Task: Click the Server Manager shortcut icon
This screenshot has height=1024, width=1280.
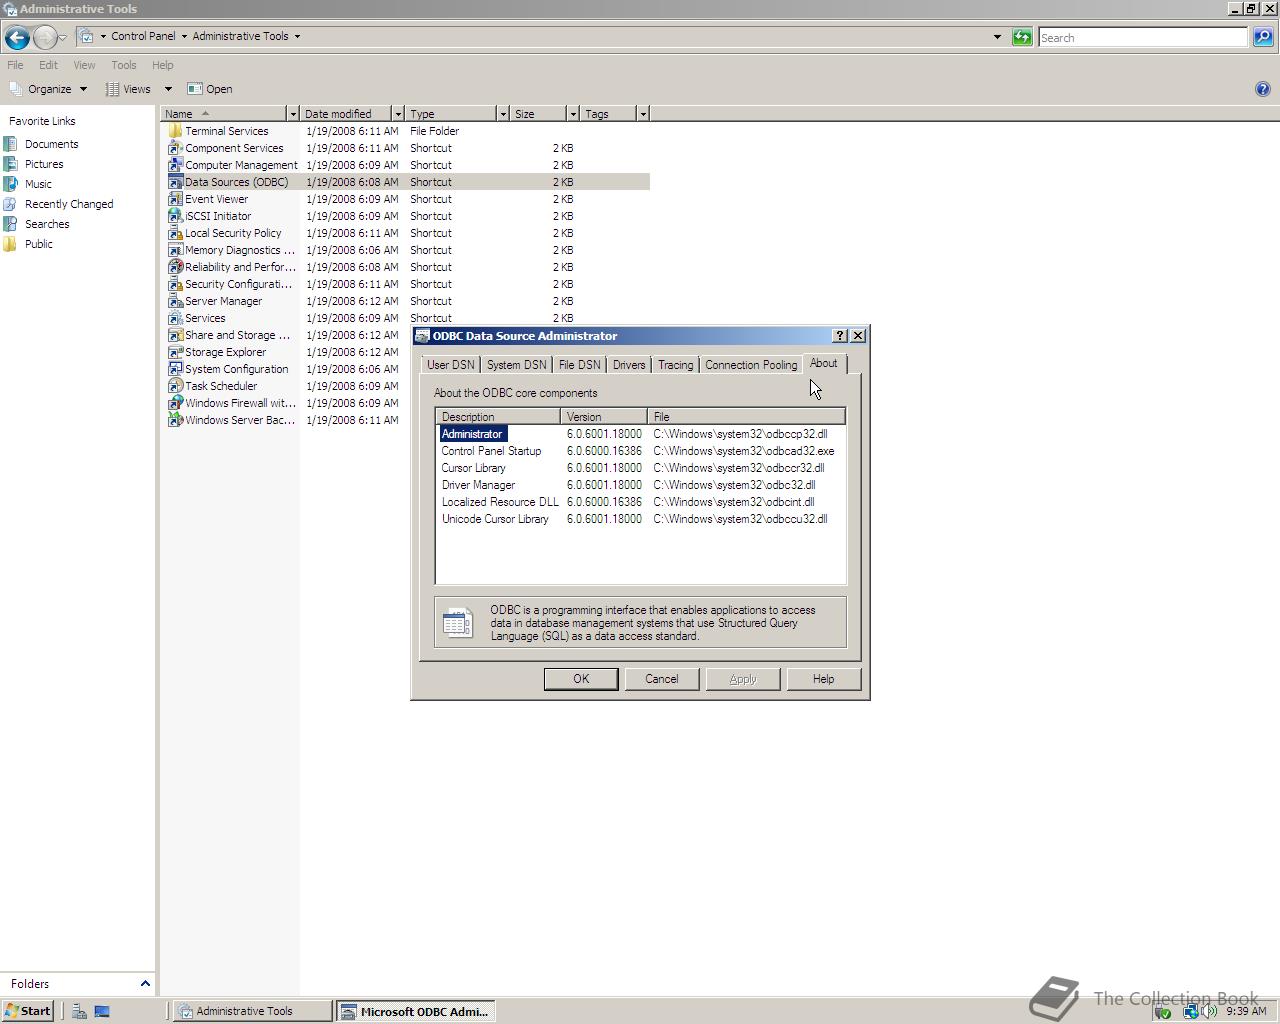Action: coord(175,301)
